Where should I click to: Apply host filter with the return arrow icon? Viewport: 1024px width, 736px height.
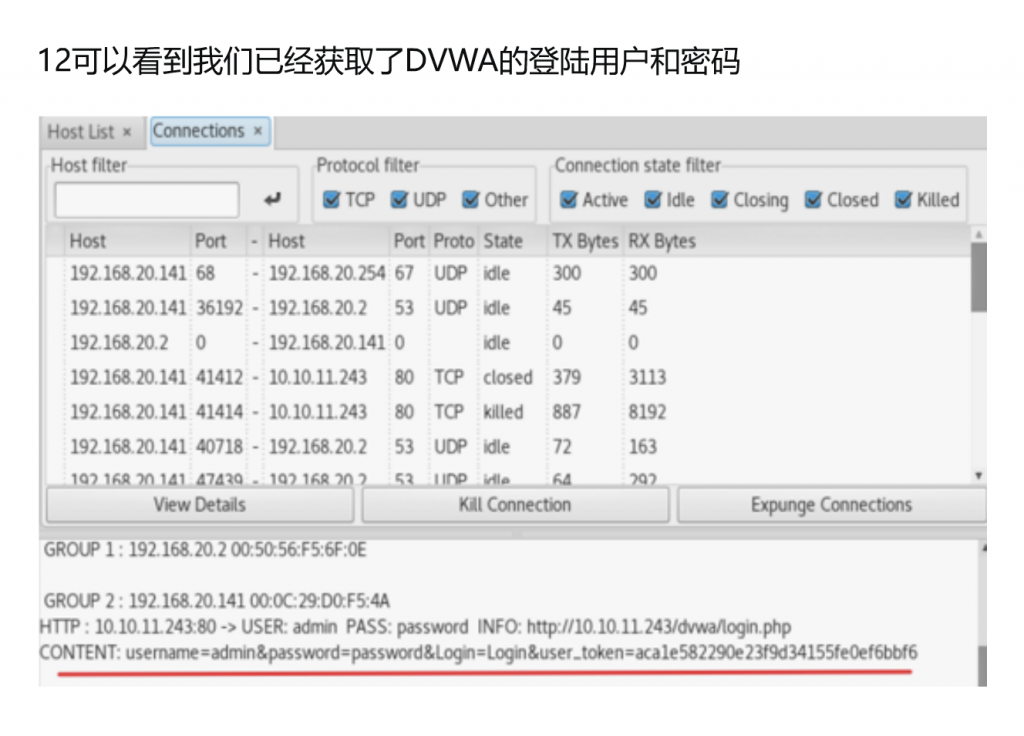(x=272, y=199)
